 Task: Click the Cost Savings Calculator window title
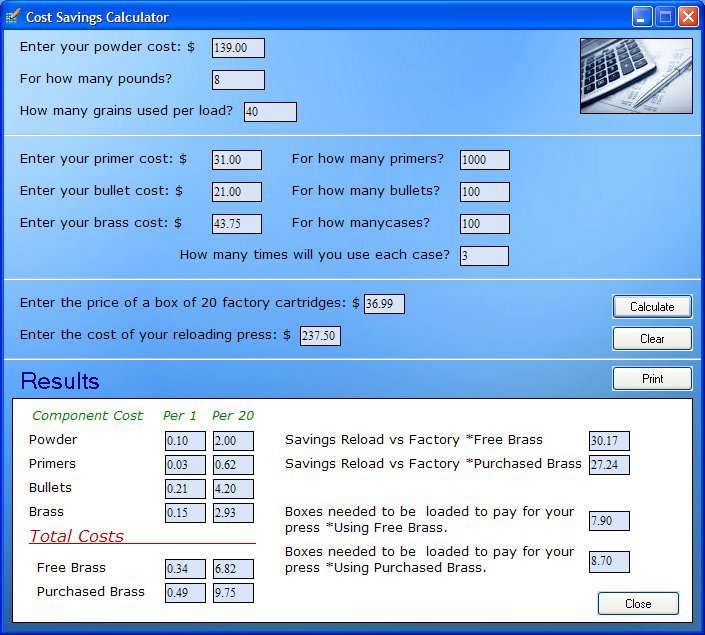click(x=97, y=17)
